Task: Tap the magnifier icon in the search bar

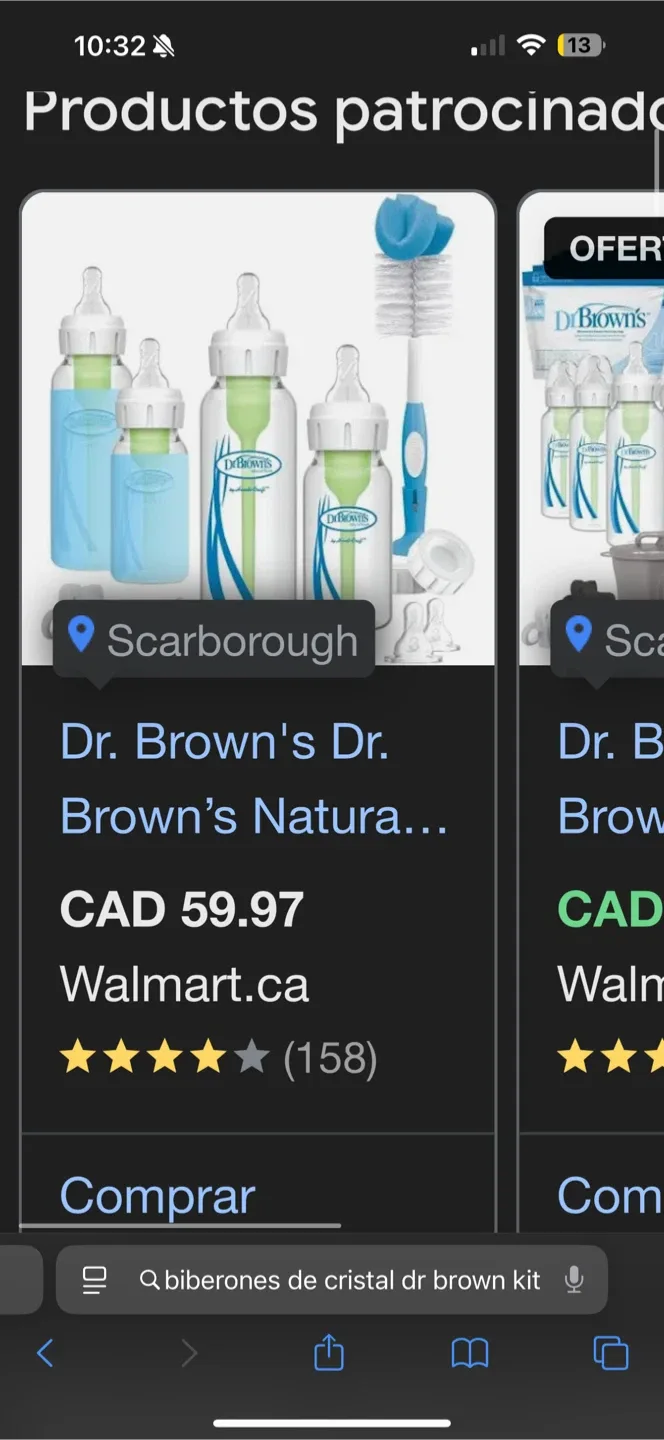Action: [x=150, y=1280]
